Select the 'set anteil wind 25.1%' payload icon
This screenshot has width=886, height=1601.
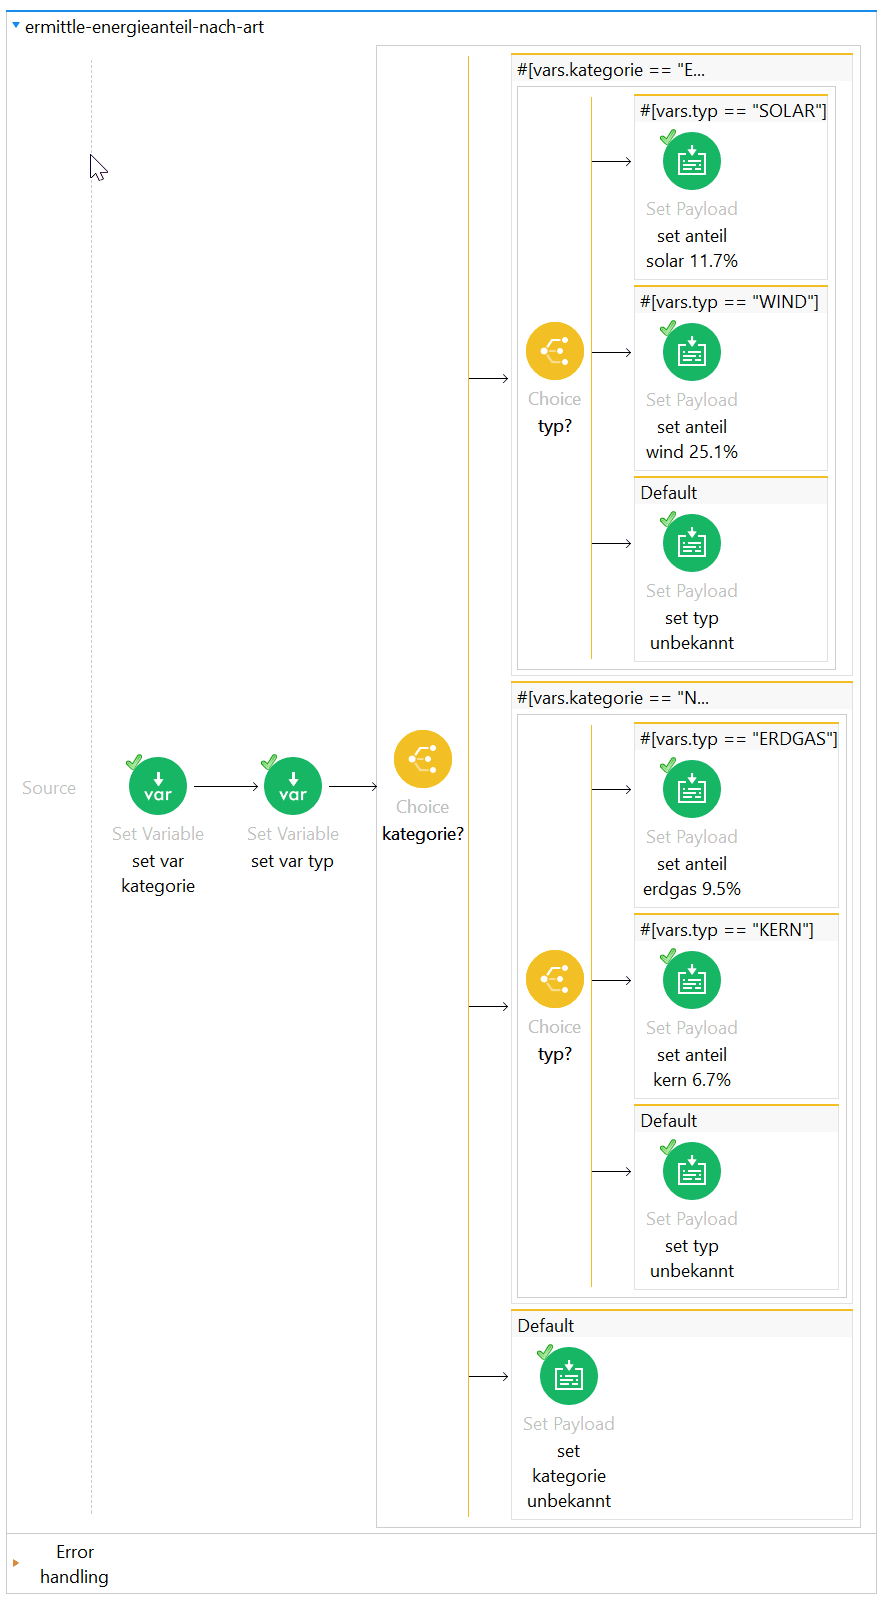[692, 352]
